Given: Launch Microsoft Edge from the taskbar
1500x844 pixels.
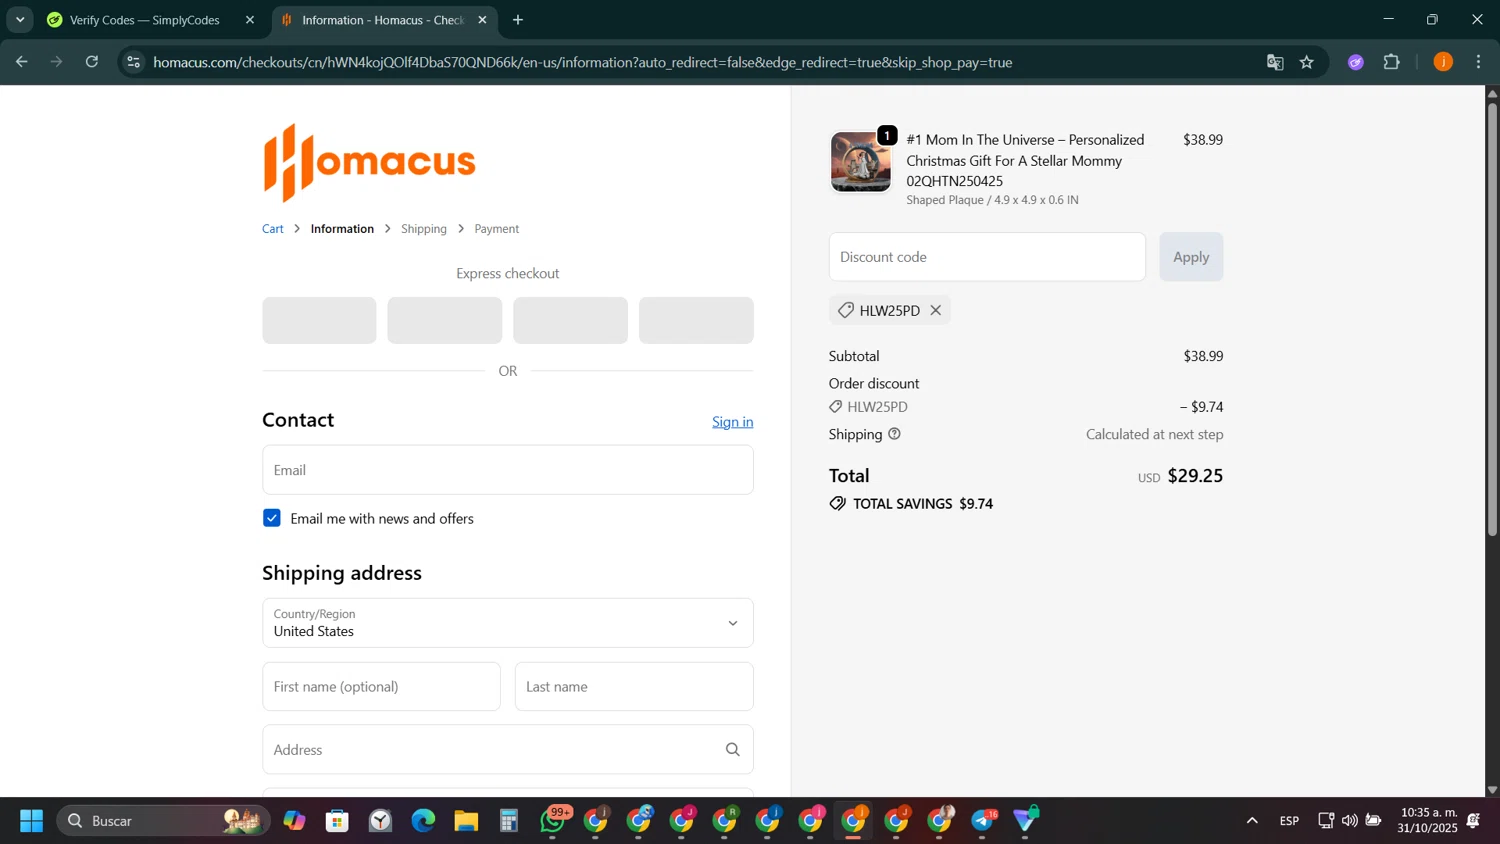Looking at the screenshot, I should [423, 821].
